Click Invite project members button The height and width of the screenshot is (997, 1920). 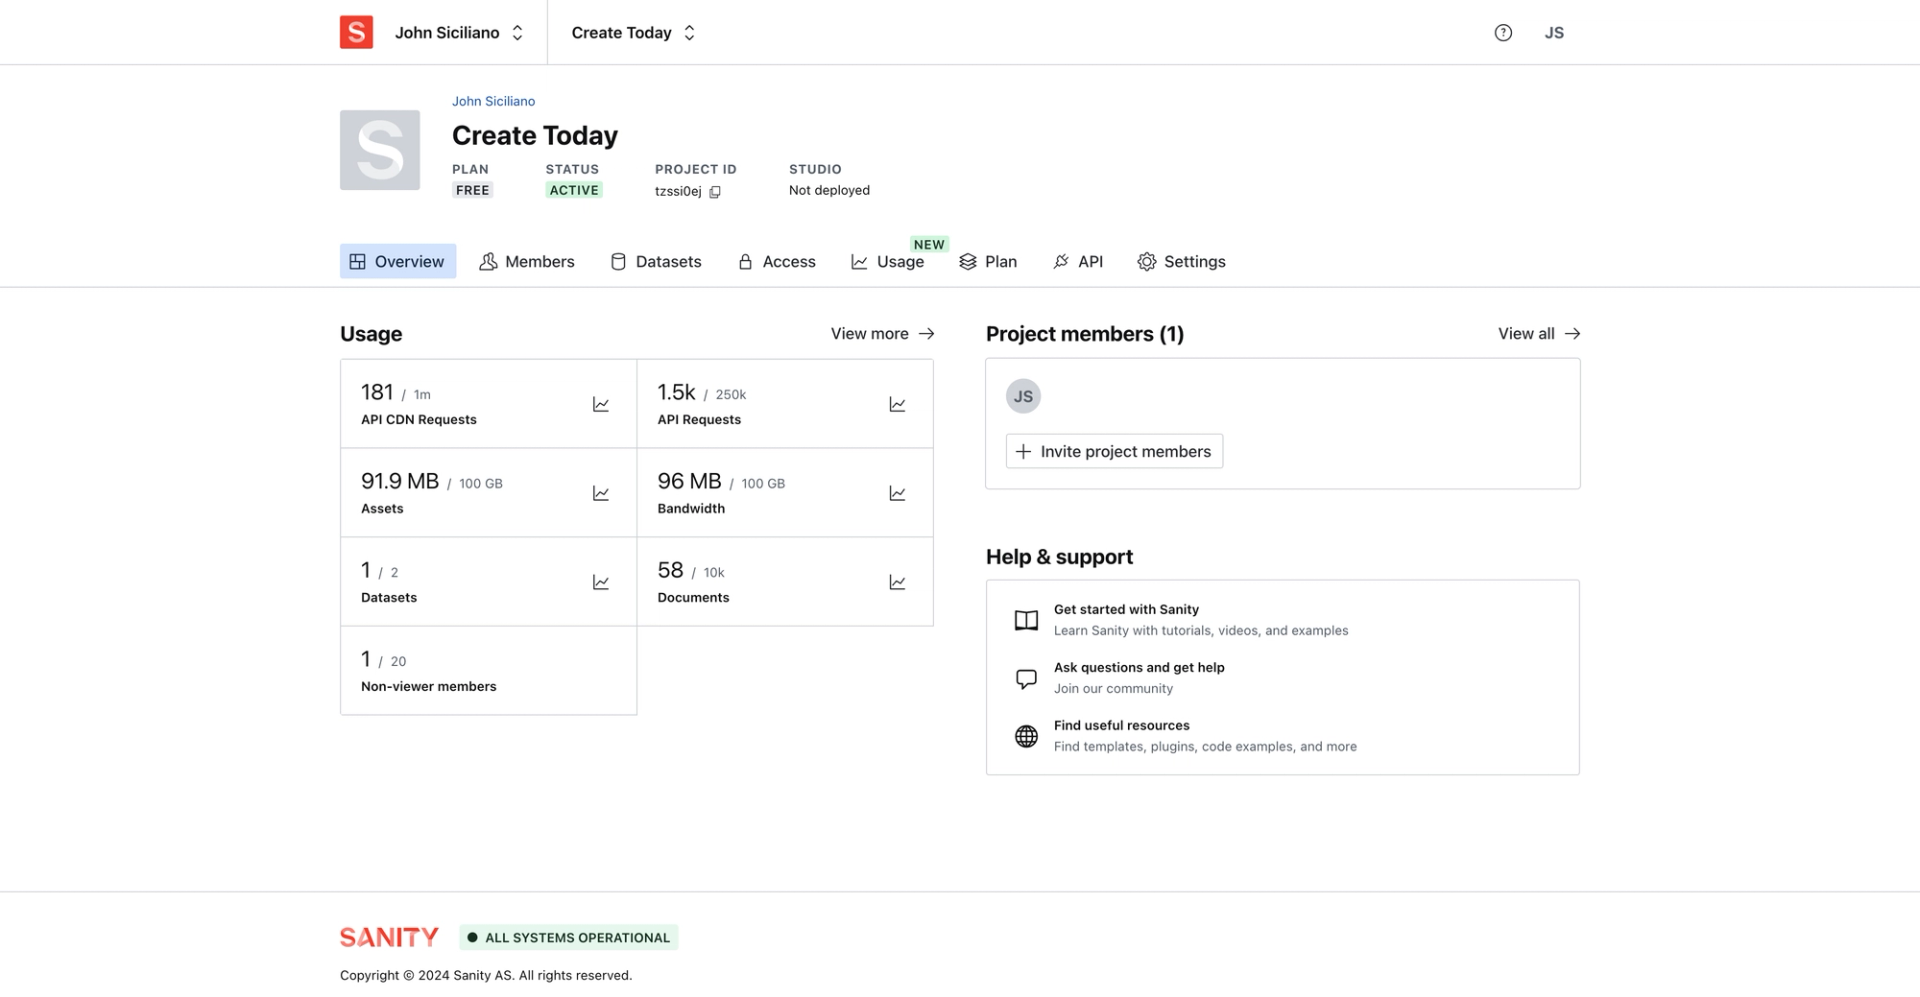[x=1114, y=451]
